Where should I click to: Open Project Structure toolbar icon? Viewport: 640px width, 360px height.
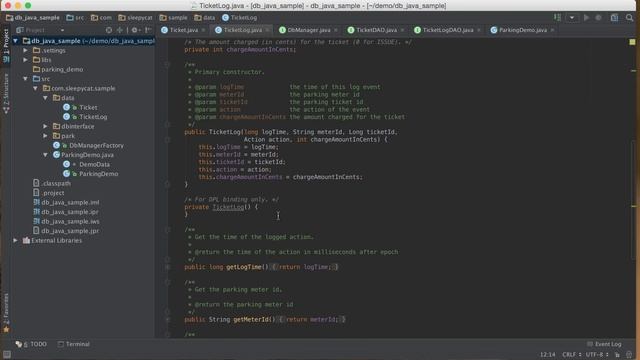(x=614, y=18)
